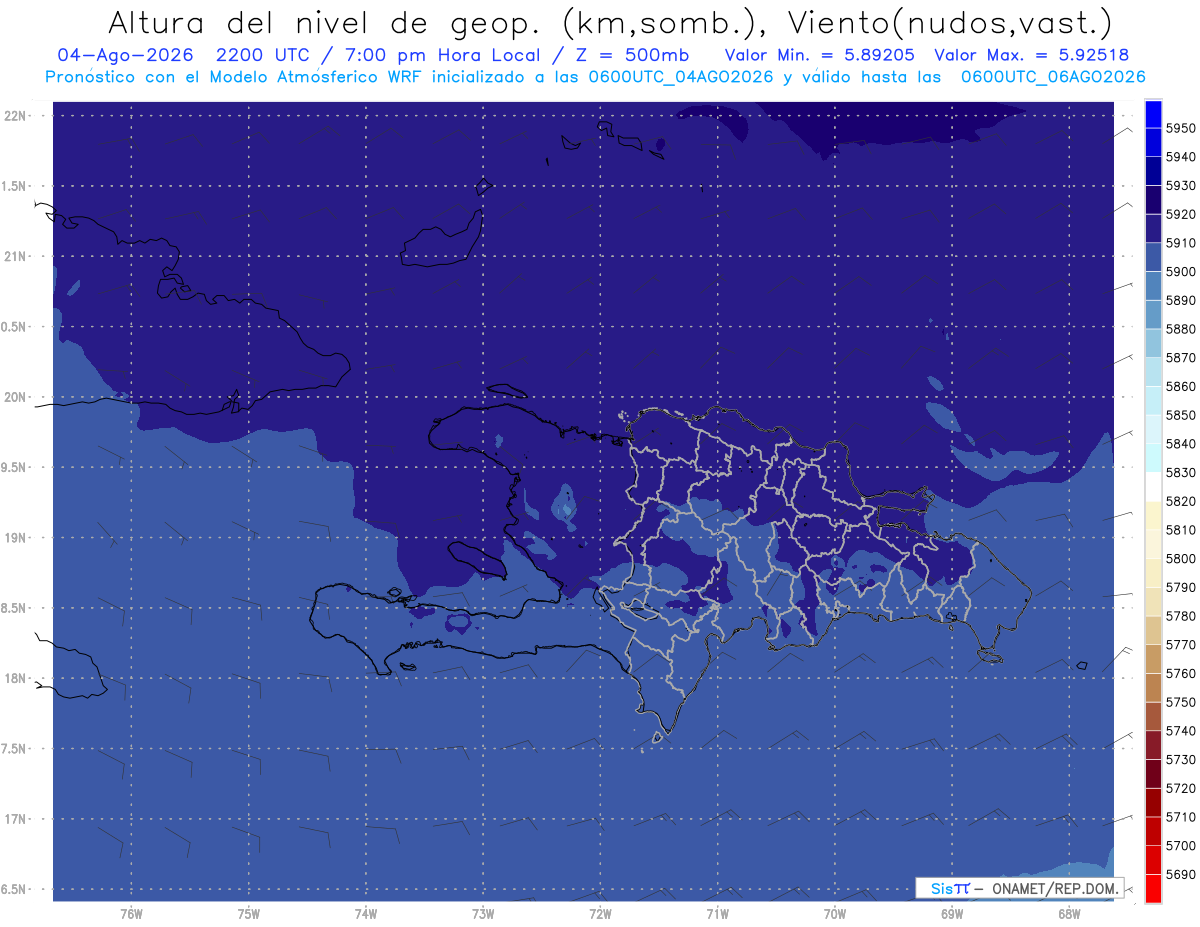Click the '5910' legend value
This screenshot has height=927, width=1200.
click(1181, 243)
